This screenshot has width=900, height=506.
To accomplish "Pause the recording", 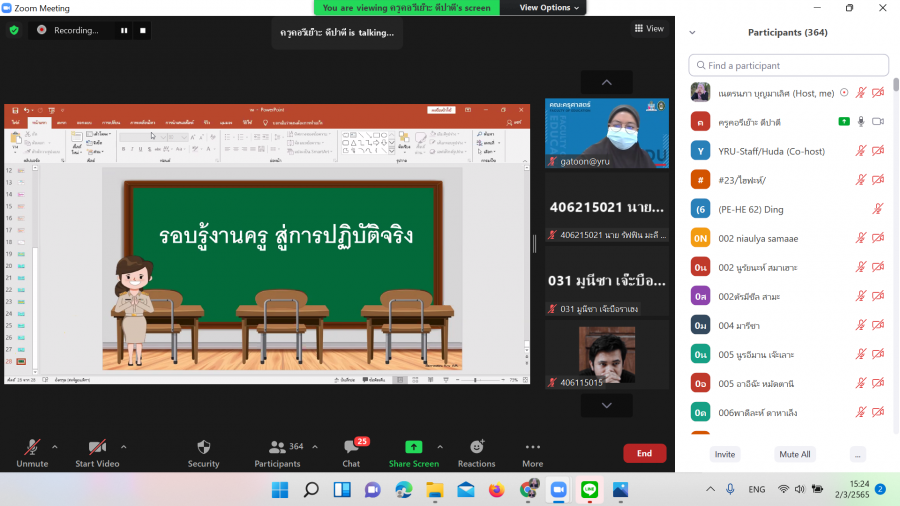I will pos(124,30).
